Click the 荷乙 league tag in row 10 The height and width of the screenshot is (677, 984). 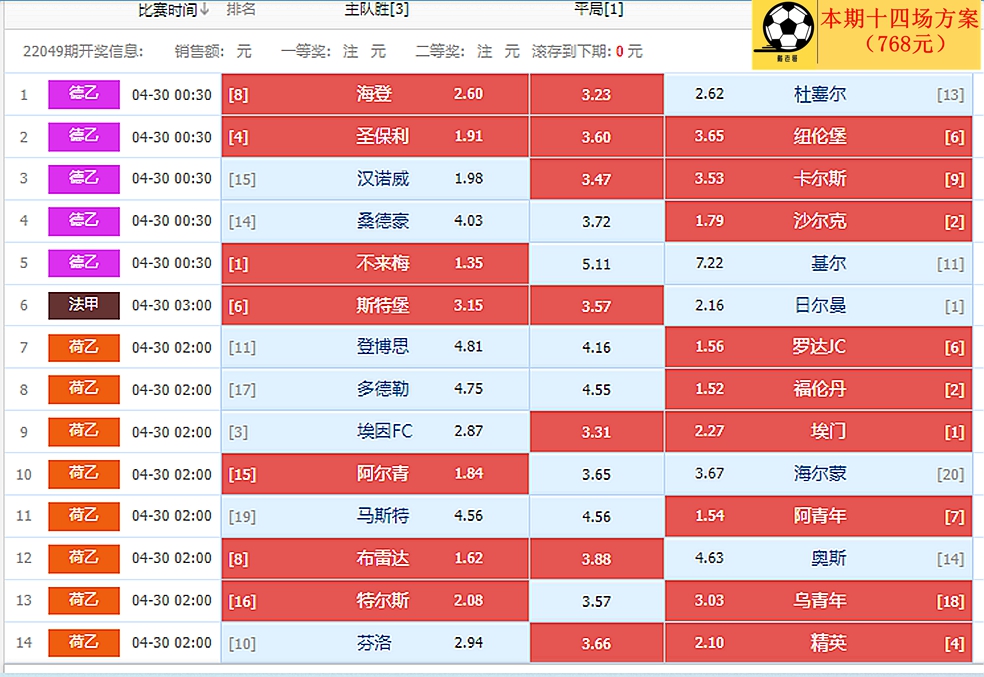(83, 474)
